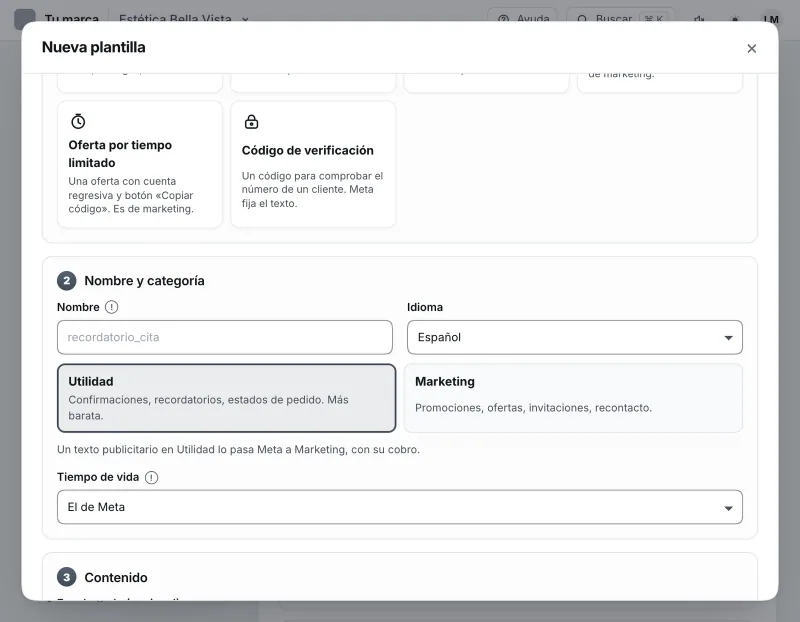Click the muted sound icon in top bar

point(699,19)
